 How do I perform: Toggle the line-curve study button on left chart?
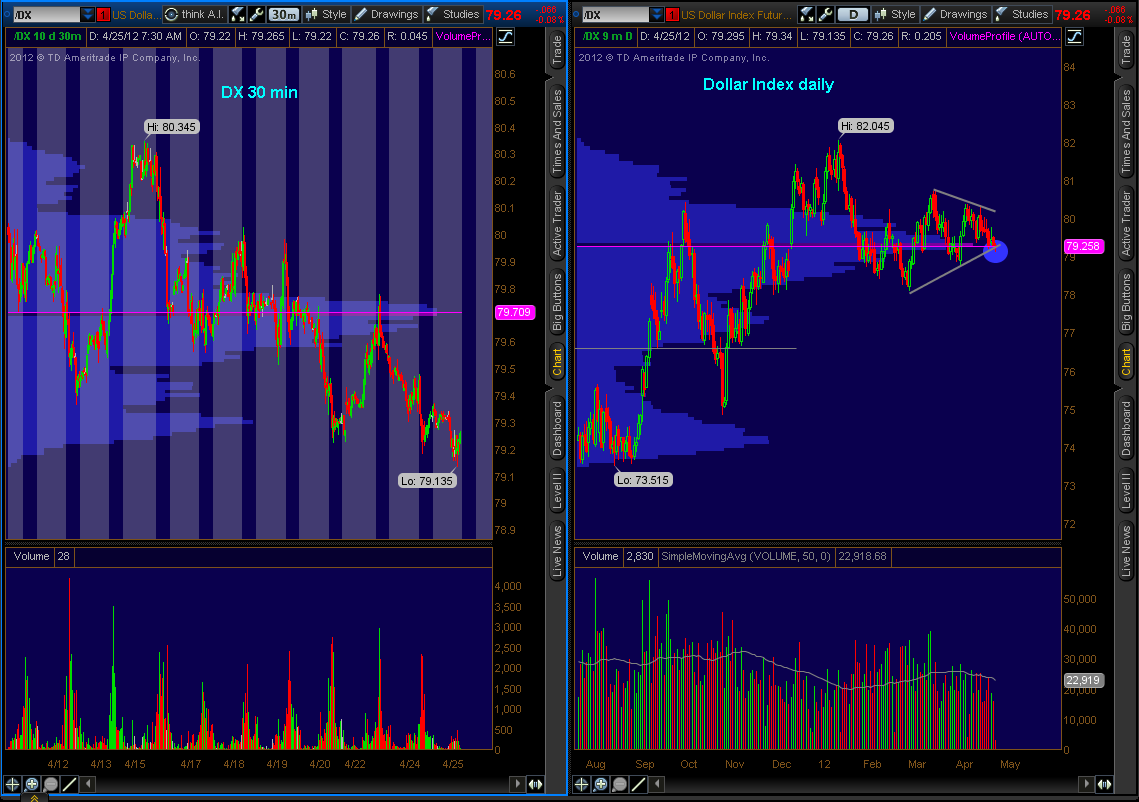[x=504, y=36]
